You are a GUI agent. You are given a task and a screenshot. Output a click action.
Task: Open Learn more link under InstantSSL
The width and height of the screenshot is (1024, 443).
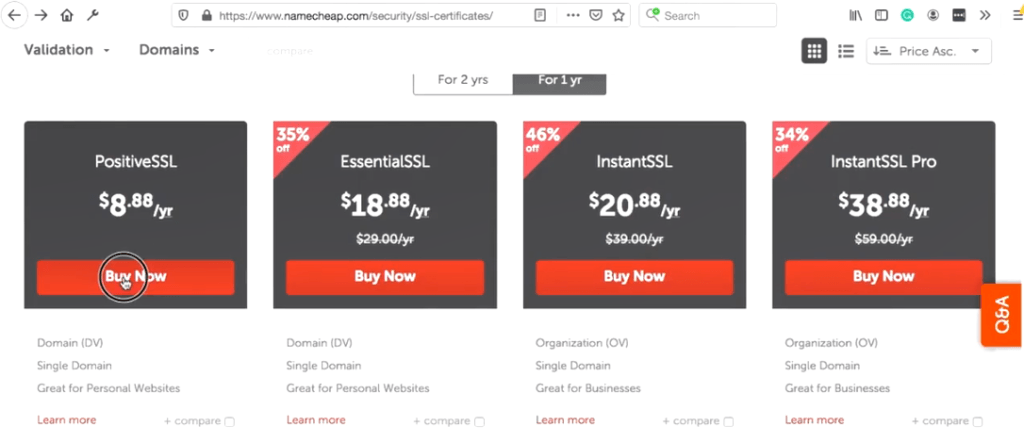(x=566, y=420)
